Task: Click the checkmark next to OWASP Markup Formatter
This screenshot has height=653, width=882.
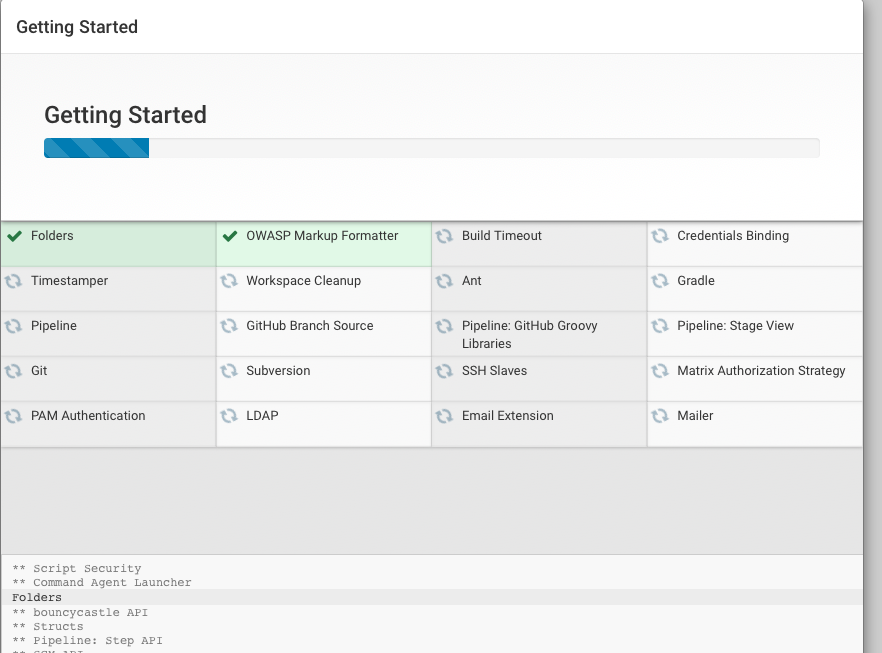Action: click(x=230, y=236)
